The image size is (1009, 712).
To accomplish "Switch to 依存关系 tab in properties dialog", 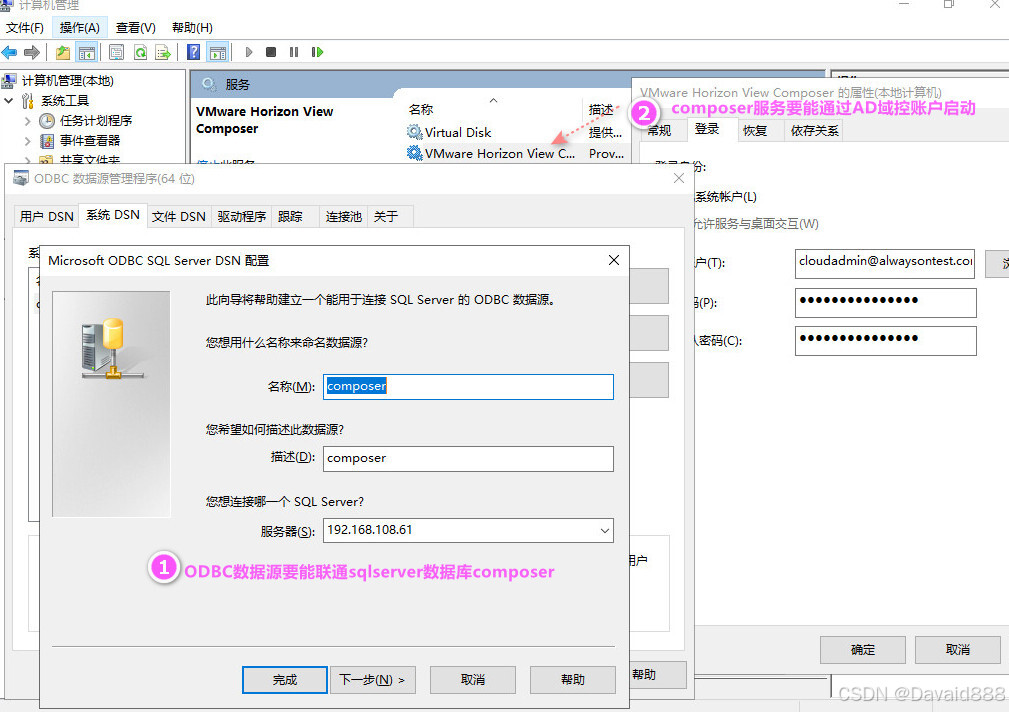I will click(815, 131).
